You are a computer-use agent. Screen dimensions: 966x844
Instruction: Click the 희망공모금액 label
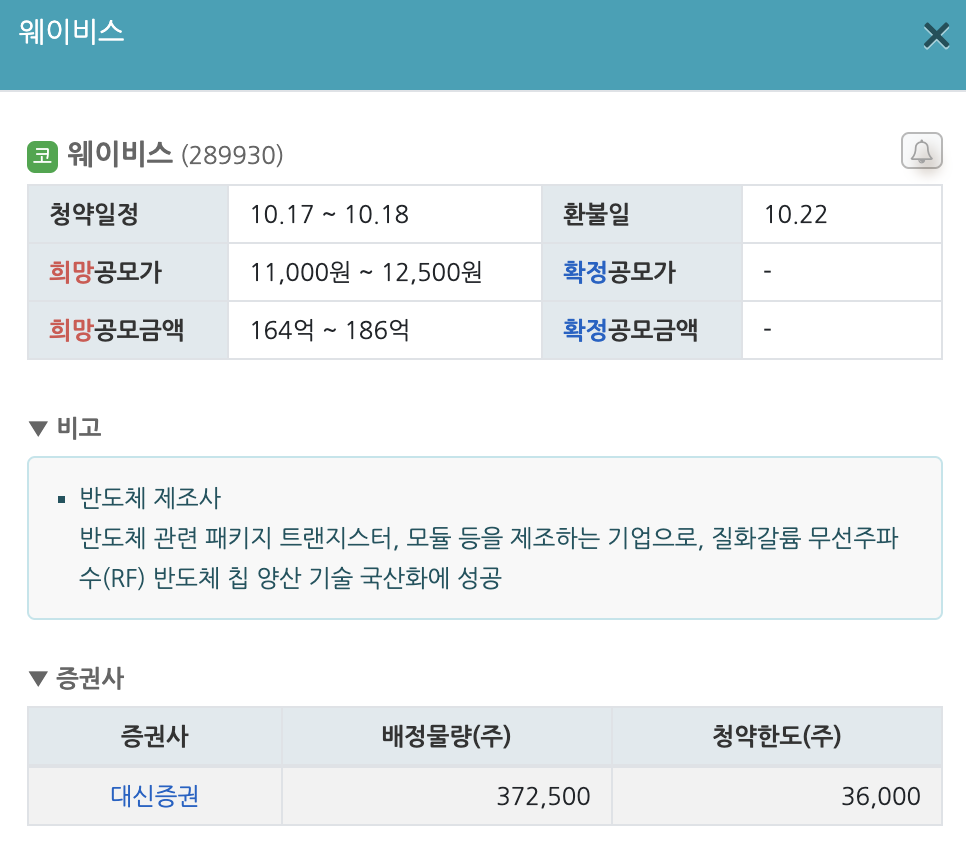point(116,330)
